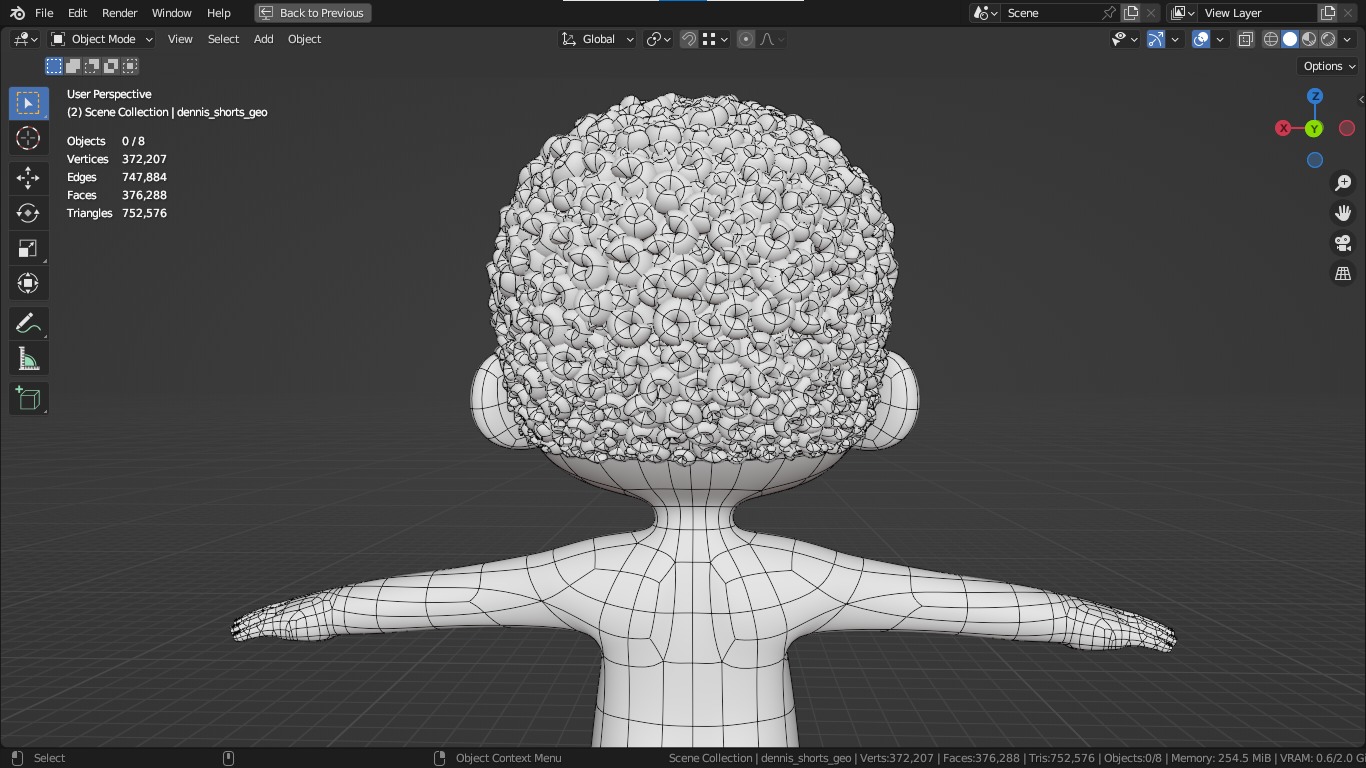Screen dimensions: 1366x768
Task: Expand the gizmo options arrow
Action: (1175, 39)
